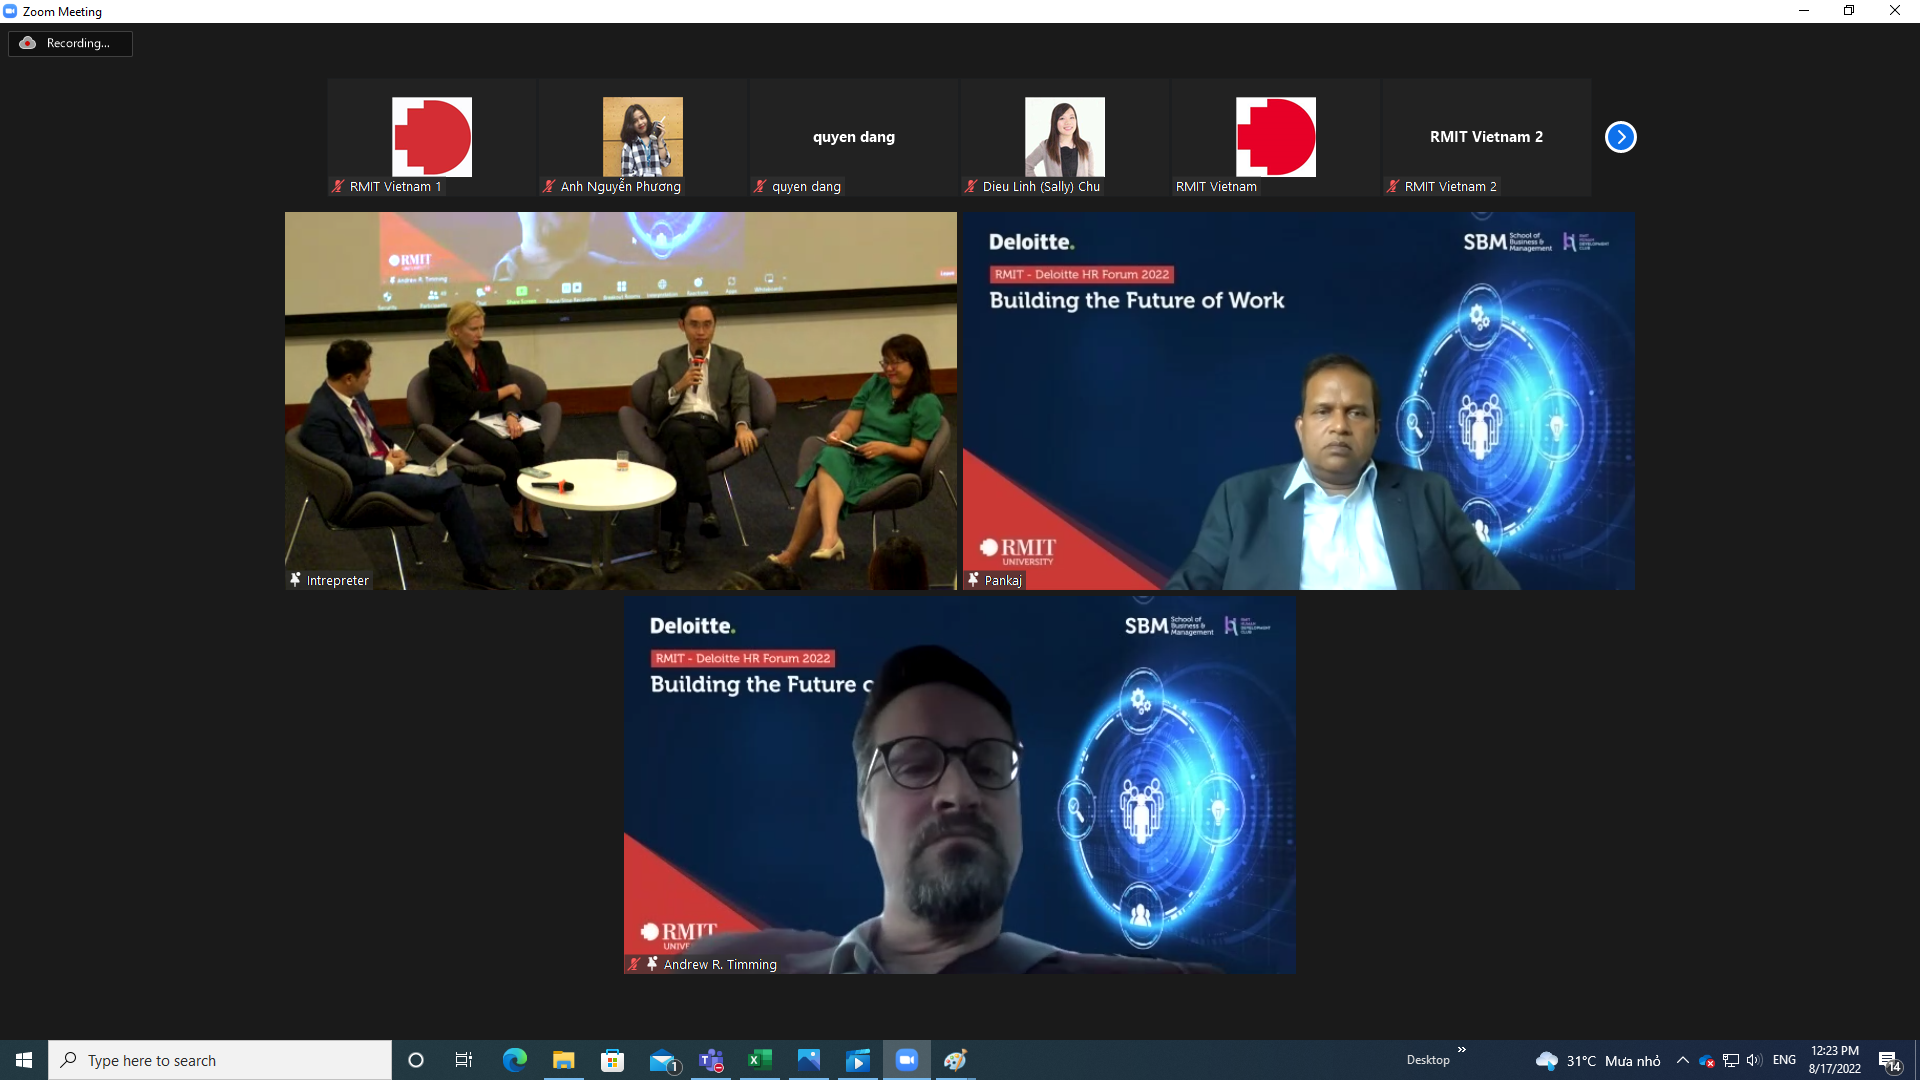Click the Zoom icon on the taskbar
The height and width of the screenshot is (1080, 1920).
point(907,1060)
